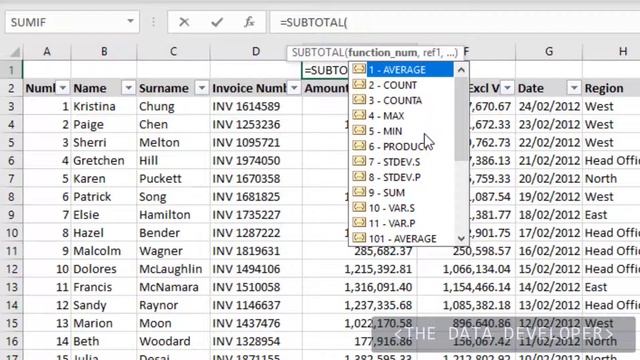This screenshot has width=640, height=360.
Task: Select column D header
Action: (256, 51)
